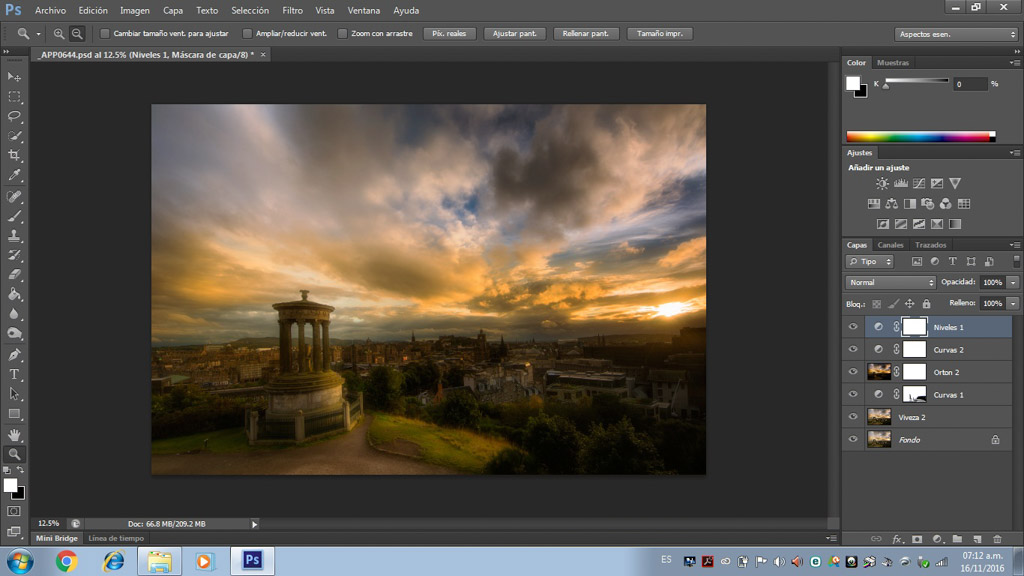Open the blend mode Normal dropdown
1024x576 pixels.
pos(890,283)
